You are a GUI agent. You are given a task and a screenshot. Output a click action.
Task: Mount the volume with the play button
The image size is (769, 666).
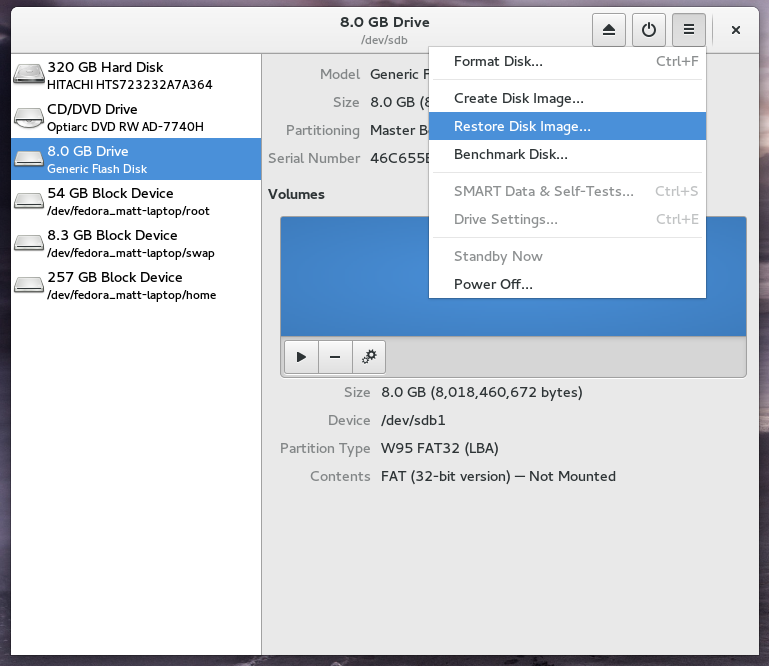point(301,356)
